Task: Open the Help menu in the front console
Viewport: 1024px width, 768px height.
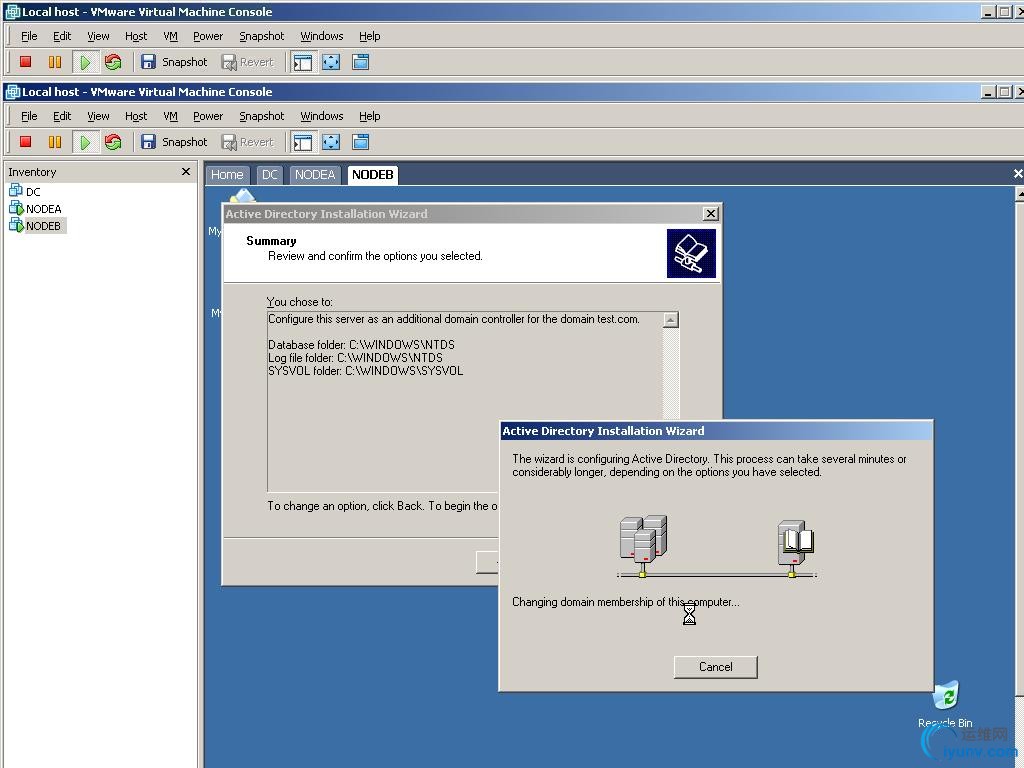Action: point(369,116)
